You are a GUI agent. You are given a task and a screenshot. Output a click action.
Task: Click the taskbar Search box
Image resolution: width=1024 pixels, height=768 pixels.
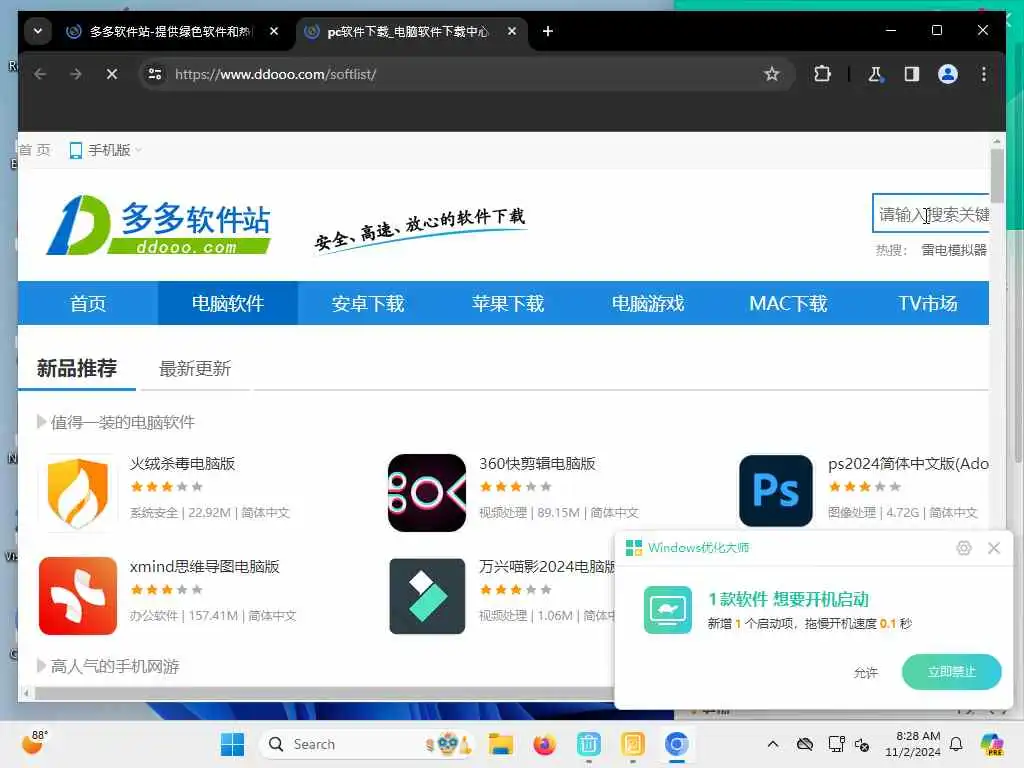pyautogui.click(x=366, y=744)
